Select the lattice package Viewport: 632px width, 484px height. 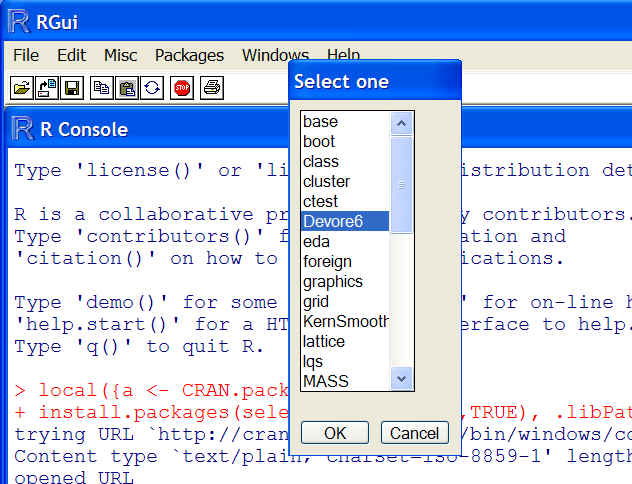point(345,341)
